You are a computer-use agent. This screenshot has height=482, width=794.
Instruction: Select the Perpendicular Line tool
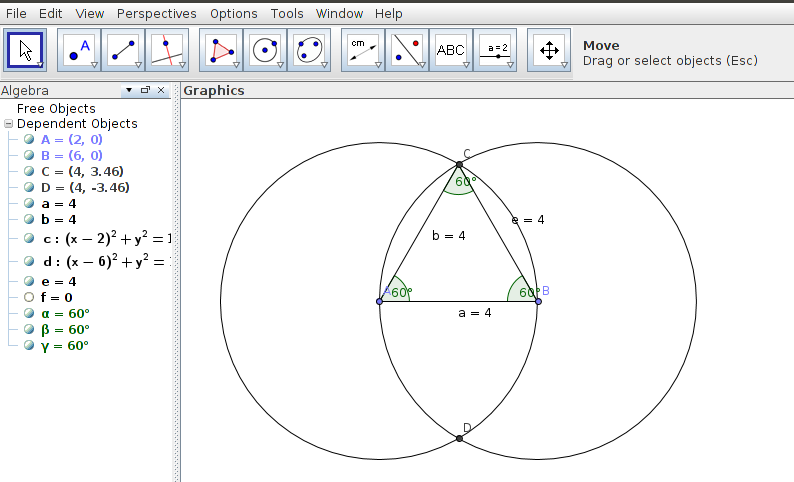pos(167,50)
